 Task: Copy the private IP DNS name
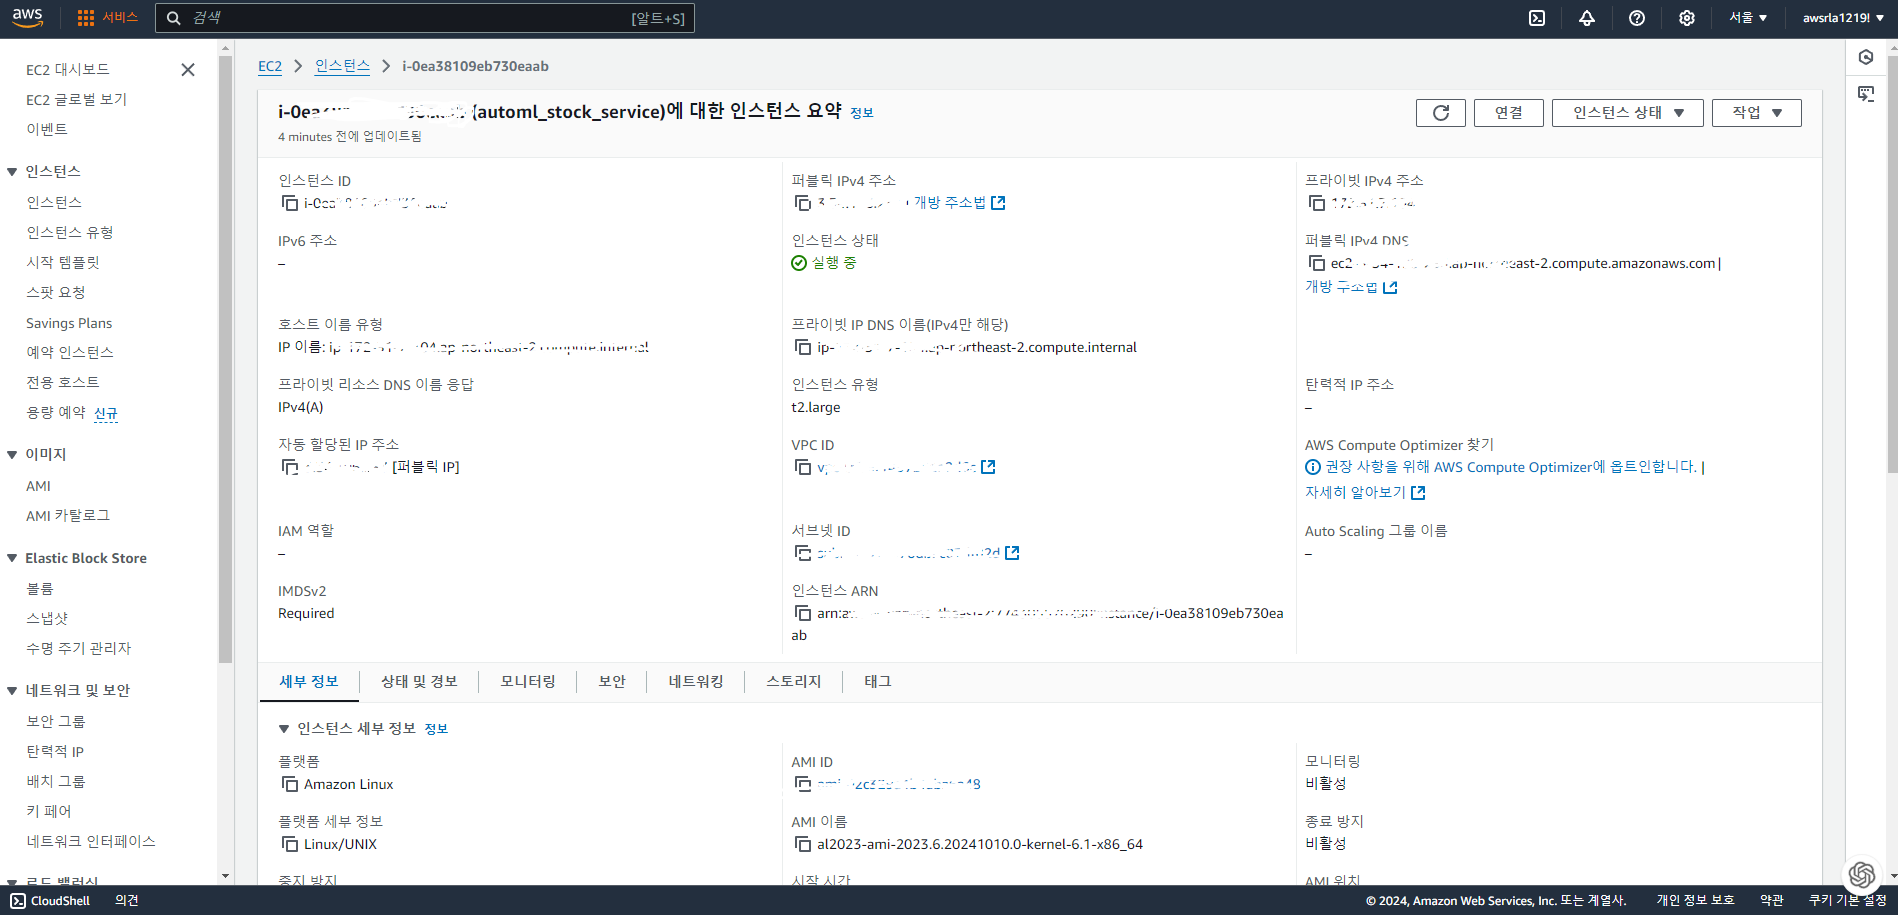pos(803,347)
